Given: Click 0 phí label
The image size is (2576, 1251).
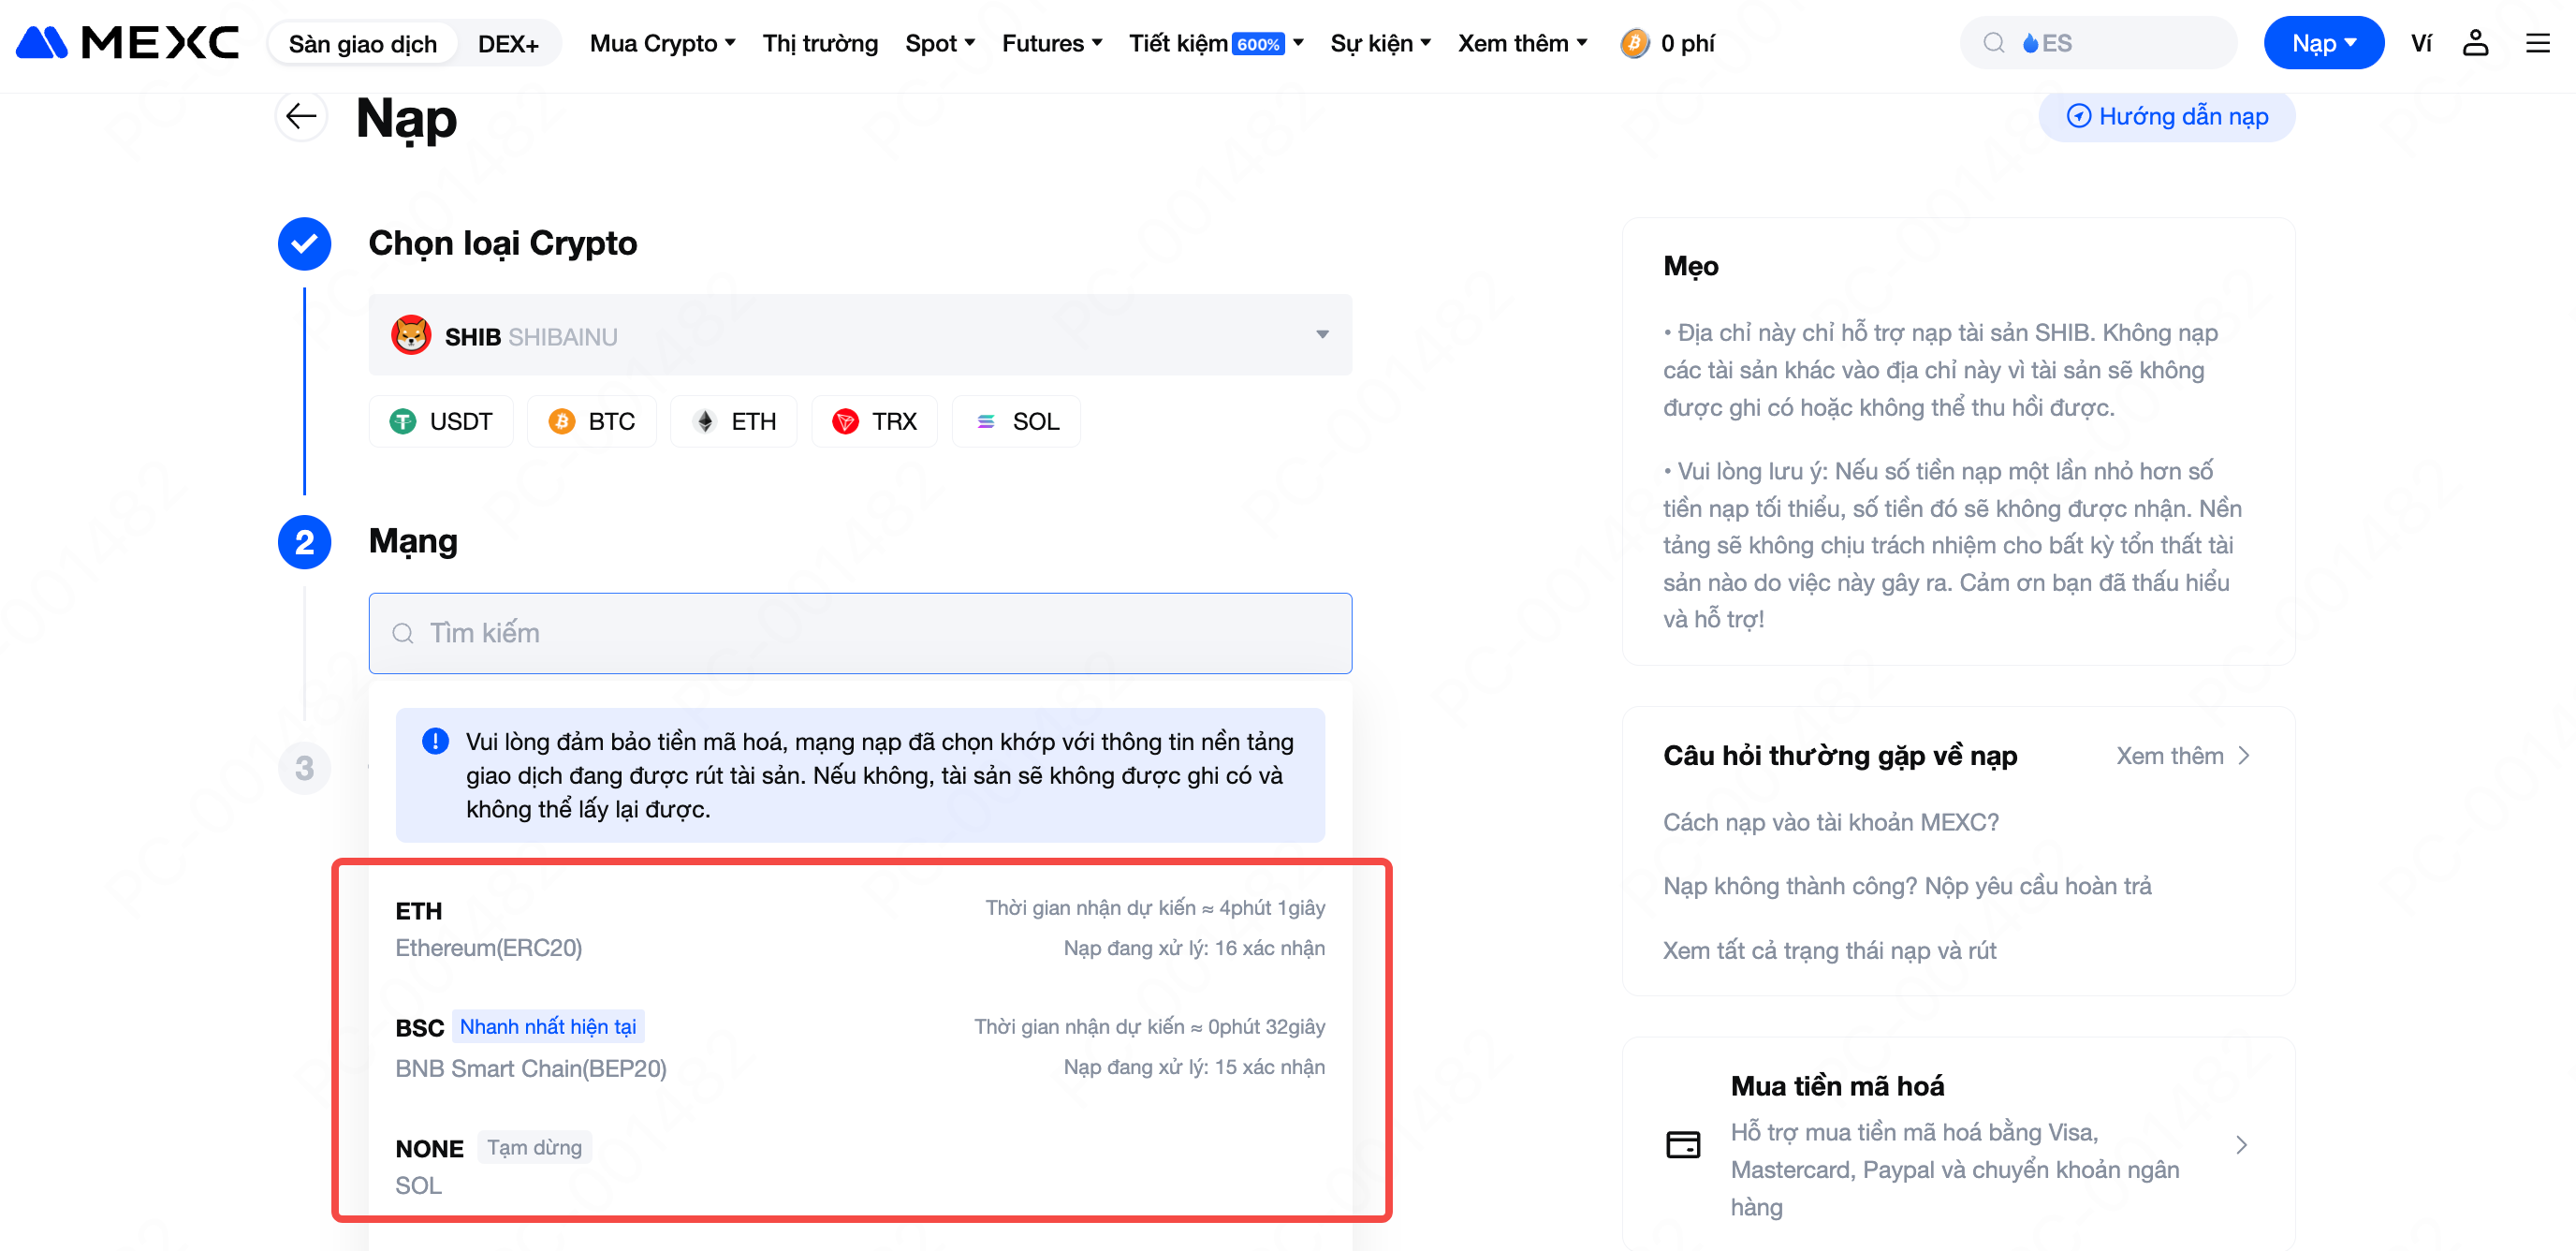Looking at the screenshot, I should [x=1687, y=43].
